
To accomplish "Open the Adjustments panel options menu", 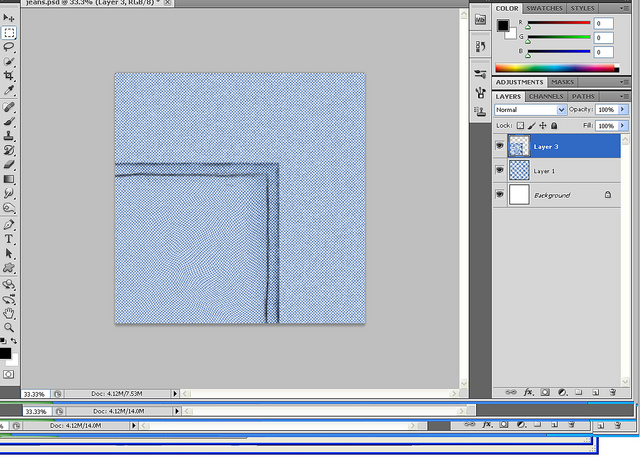I will [x=625, y=82].
